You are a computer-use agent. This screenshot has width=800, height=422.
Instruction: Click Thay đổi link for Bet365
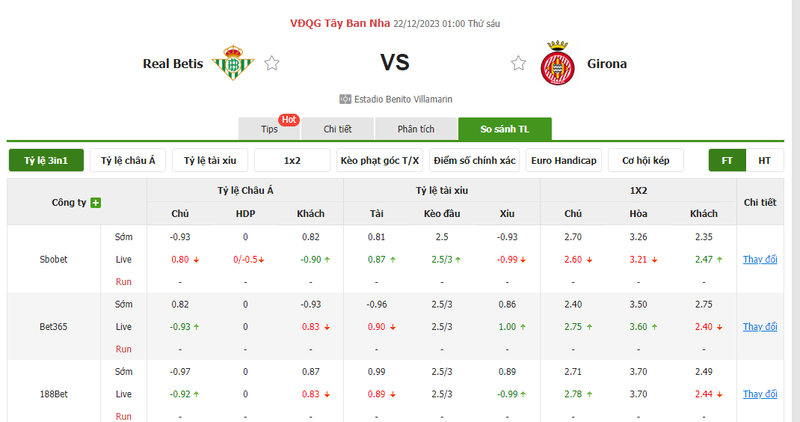tap(760, 327)
